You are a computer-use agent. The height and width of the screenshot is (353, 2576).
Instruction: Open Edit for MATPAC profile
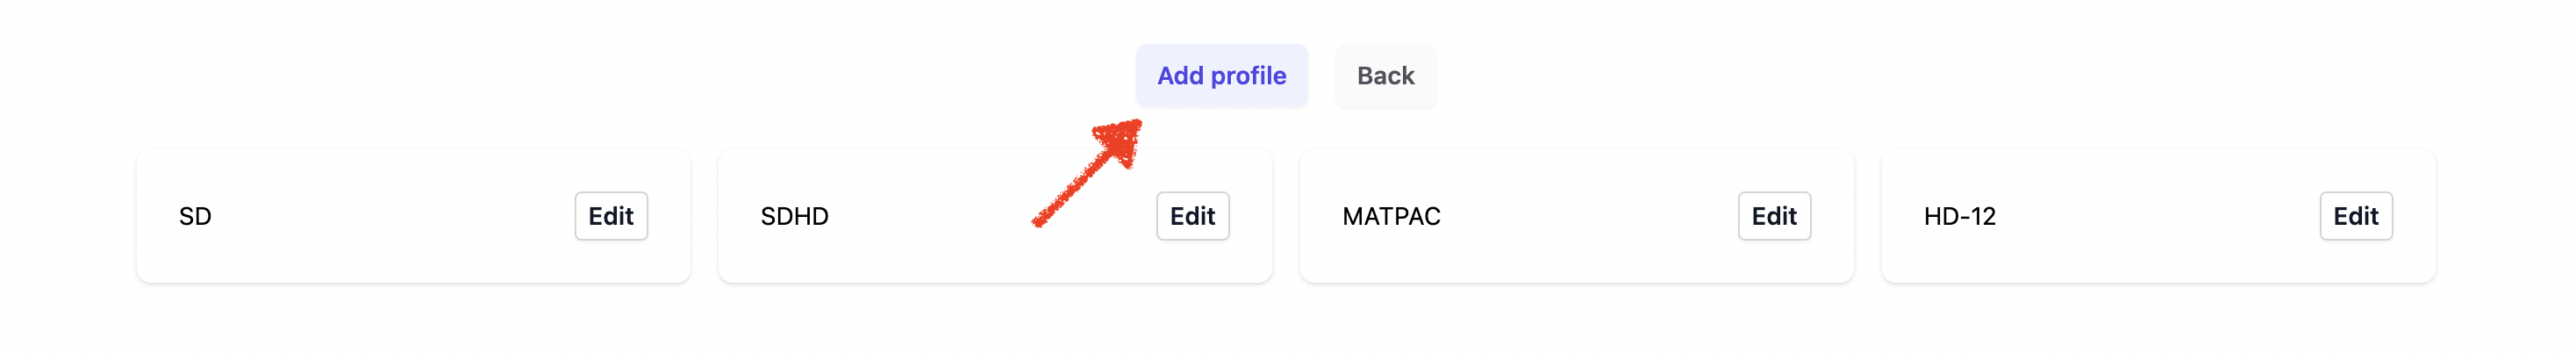(x=1773, y=216)
